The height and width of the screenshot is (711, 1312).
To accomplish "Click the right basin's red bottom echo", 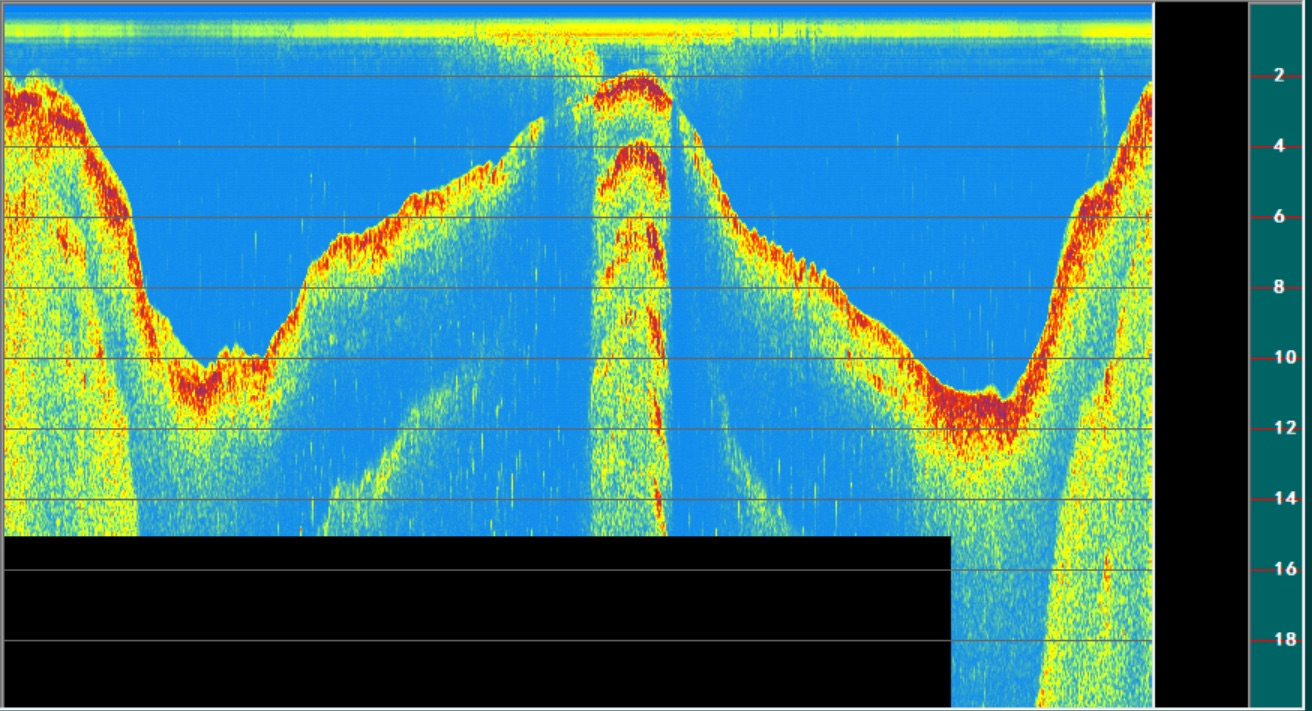I will click(x=975, y=410).
